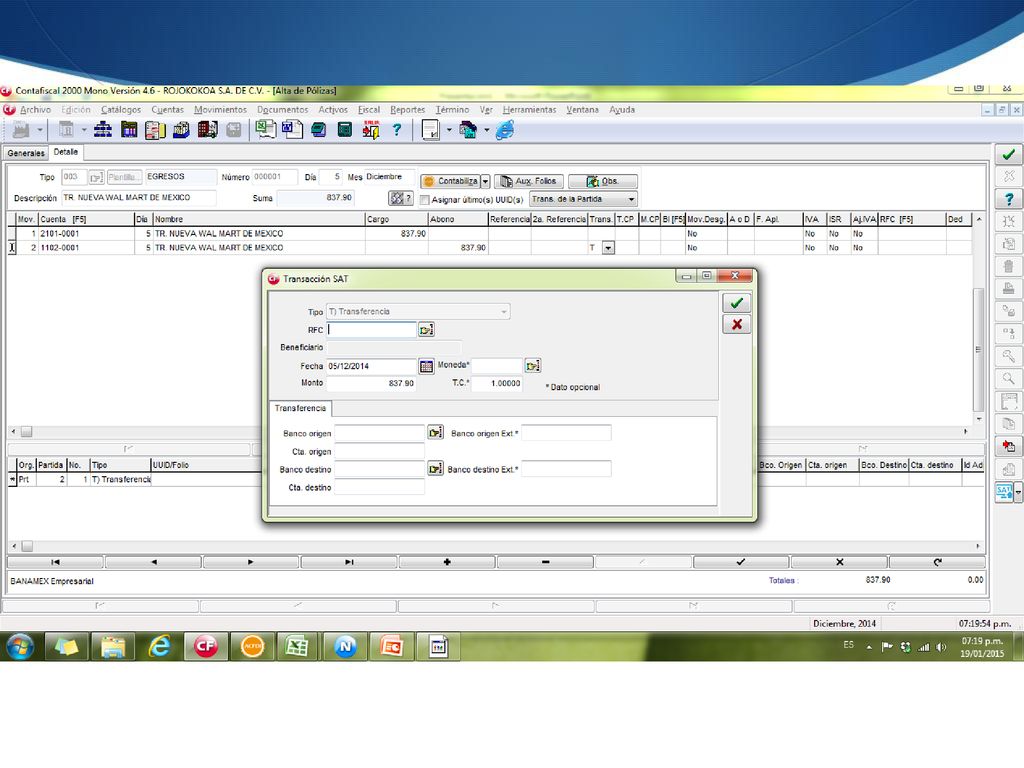Click the exit door (Salir) toolbar icon

(371, 130)
